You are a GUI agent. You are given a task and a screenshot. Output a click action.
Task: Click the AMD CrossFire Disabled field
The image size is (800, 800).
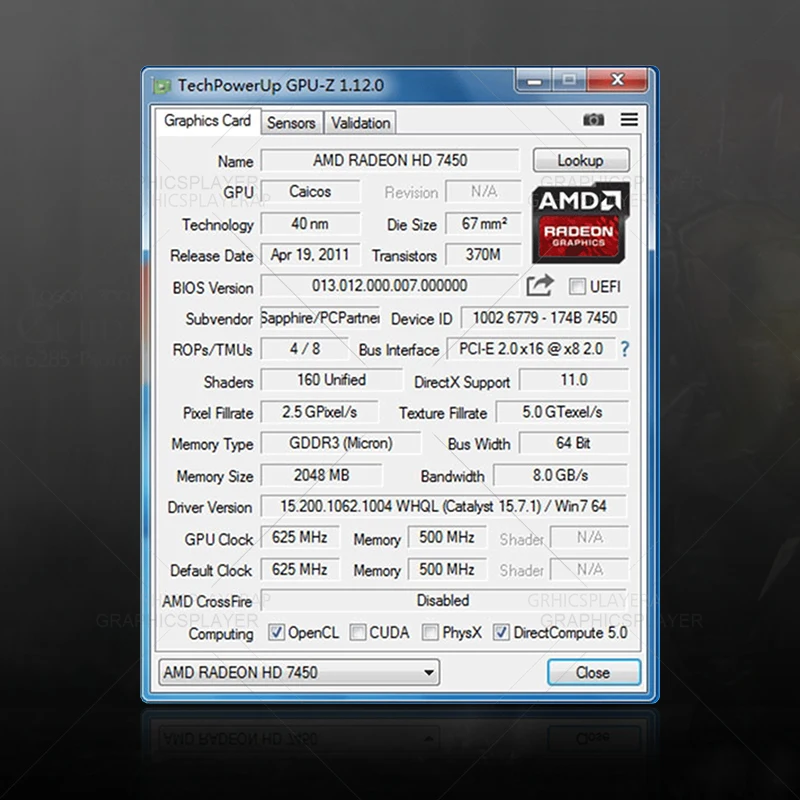(443, 601)
